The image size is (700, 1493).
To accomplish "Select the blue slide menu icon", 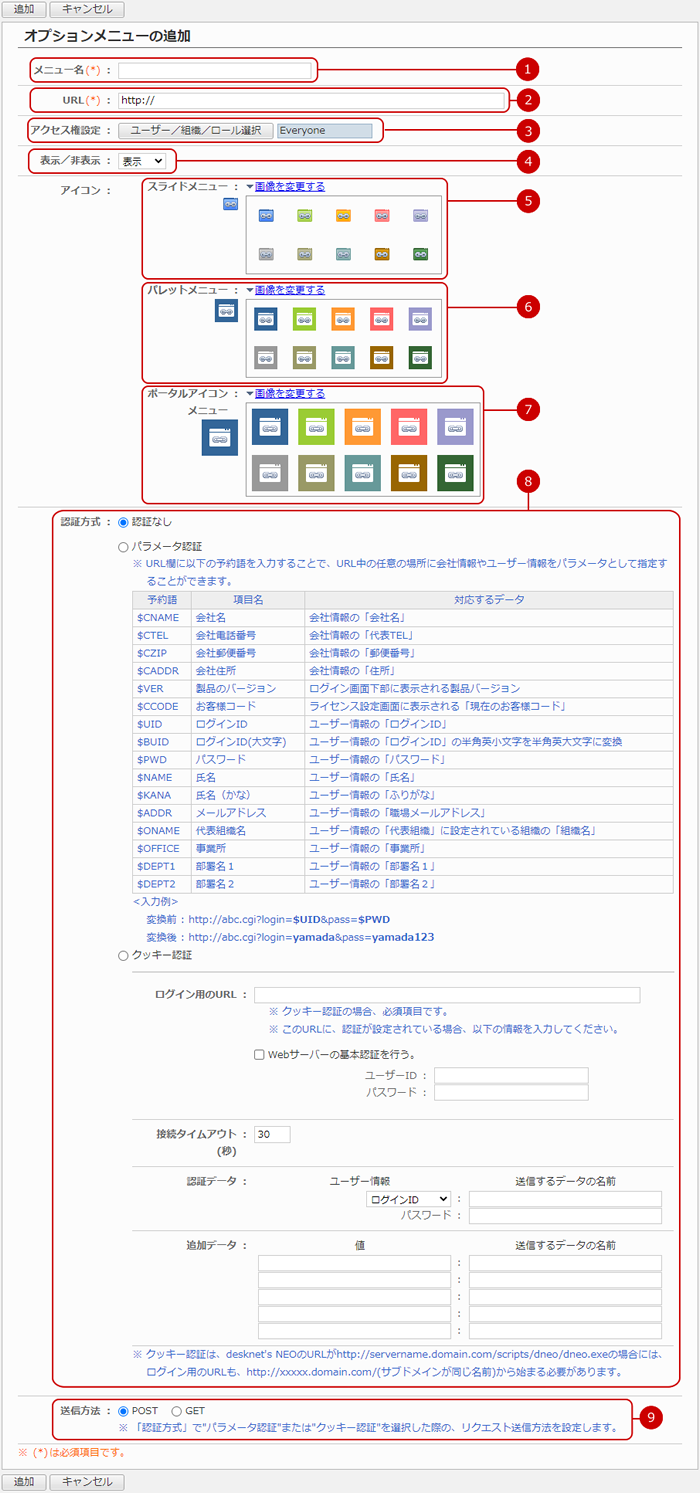I will click(266, 215).
